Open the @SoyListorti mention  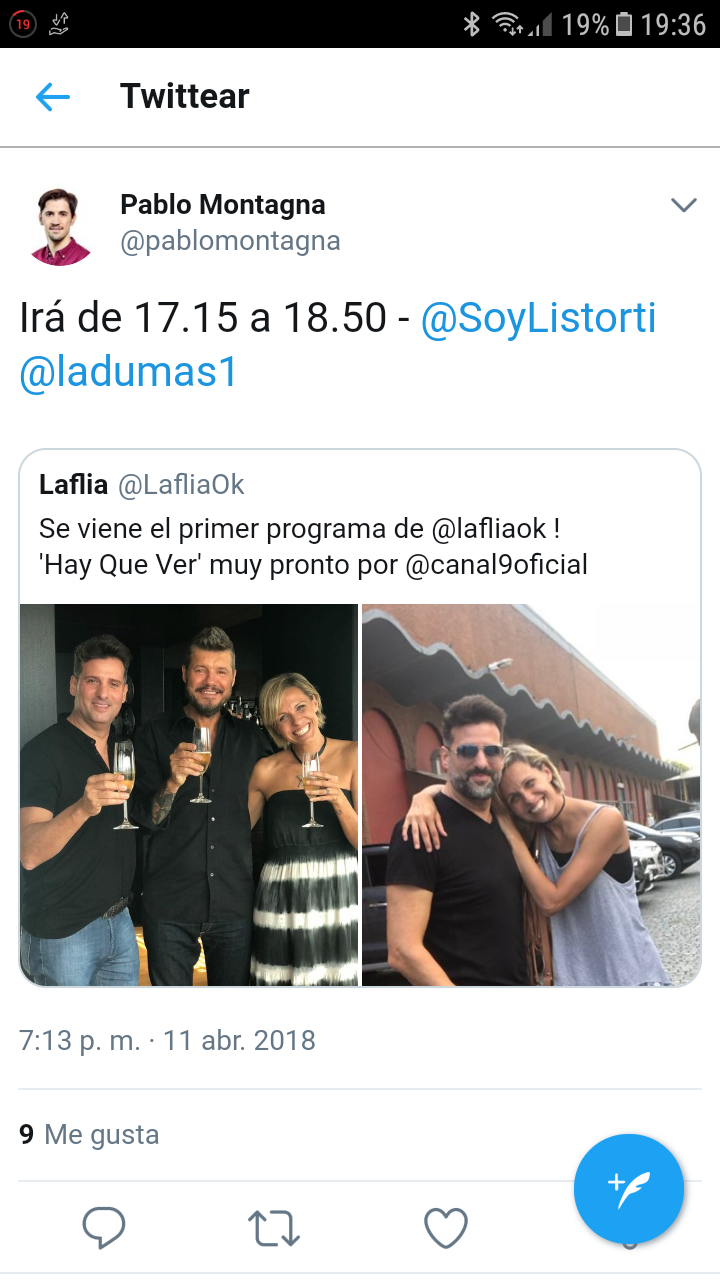[x=538, y=319]
